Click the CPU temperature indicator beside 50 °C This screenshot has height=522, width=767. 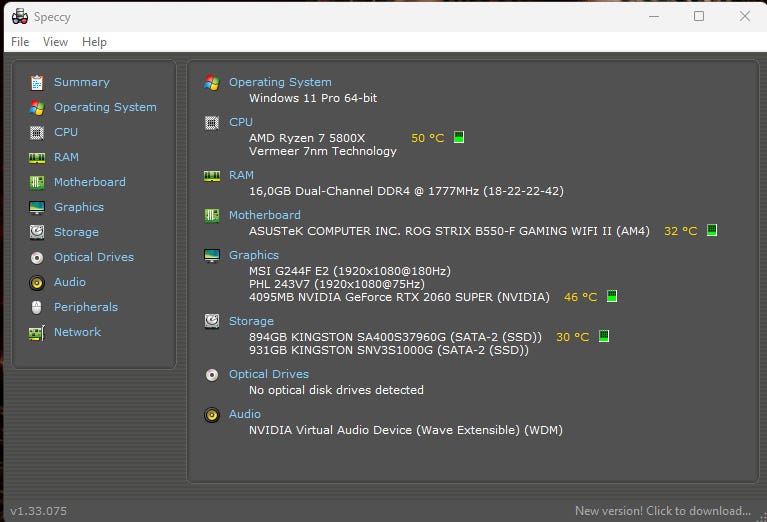[459, 137]
